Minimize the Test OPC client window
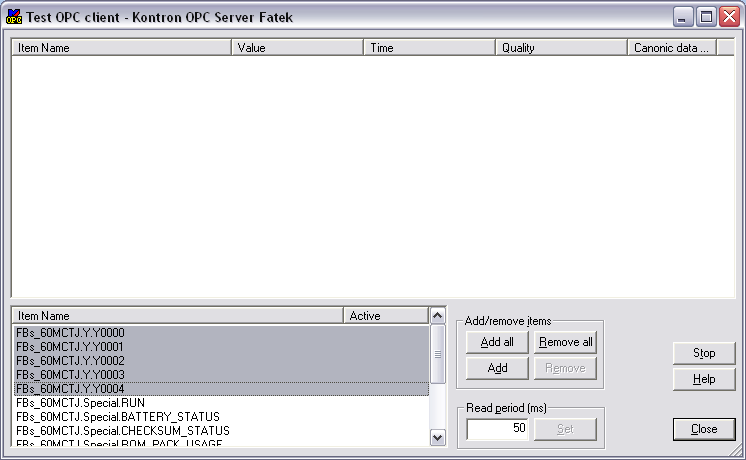 [683, 17]
